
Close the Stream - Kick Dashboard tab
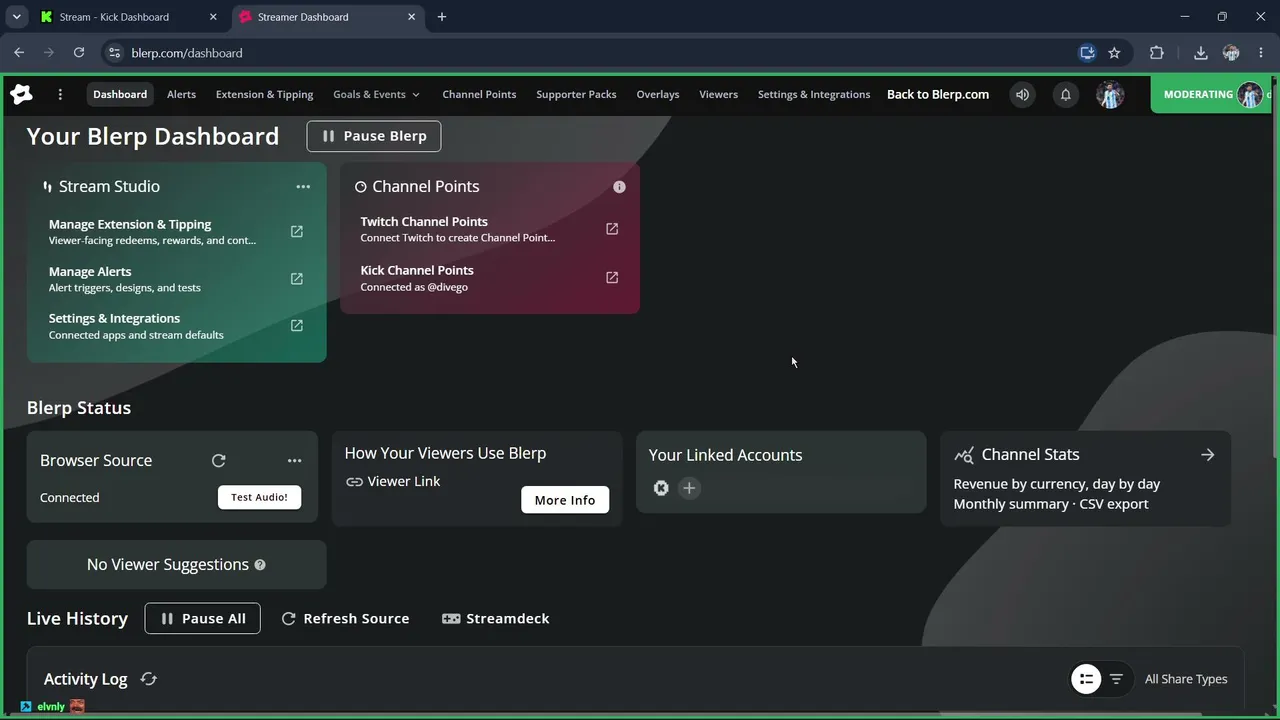[213, 17]
